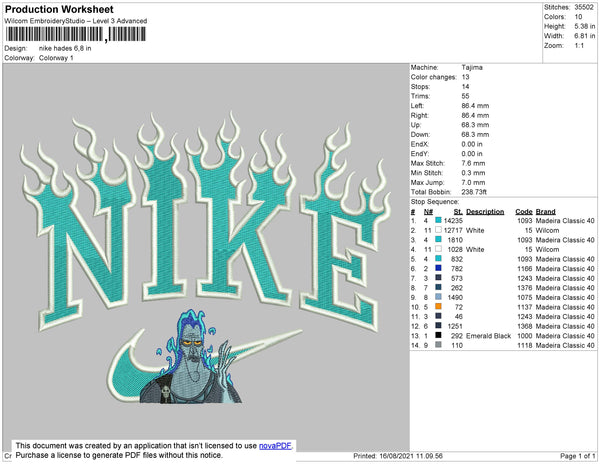This screenshot has height=464, width=600.
Task: Click the Stitches count 35502
Action: pyautogui.click(x=584, y=7)
